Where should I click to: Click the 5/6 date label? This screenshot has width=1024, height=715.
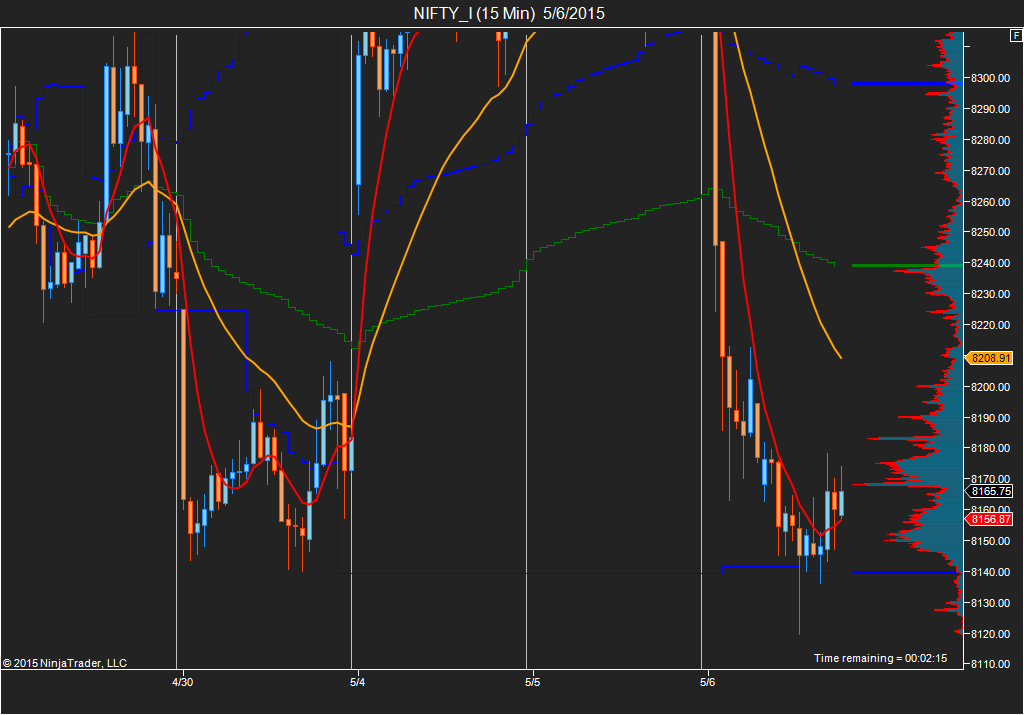707,682
